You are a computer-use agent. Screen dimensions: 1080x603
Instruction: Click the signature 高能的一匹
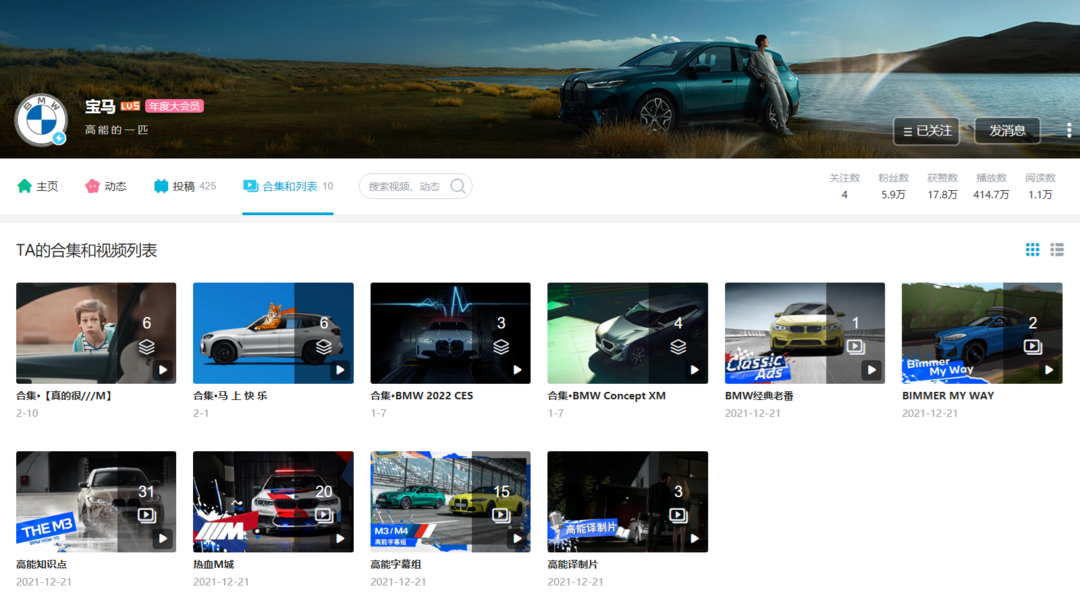pyautogui.click(x=116, y=130)
